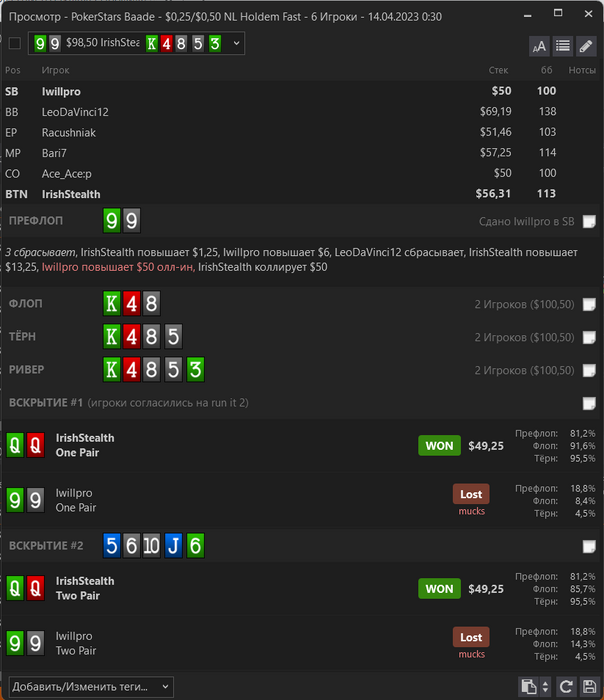Select the LeoDaVinci12 player row
The image size is (604, 700).
(302, 112)
